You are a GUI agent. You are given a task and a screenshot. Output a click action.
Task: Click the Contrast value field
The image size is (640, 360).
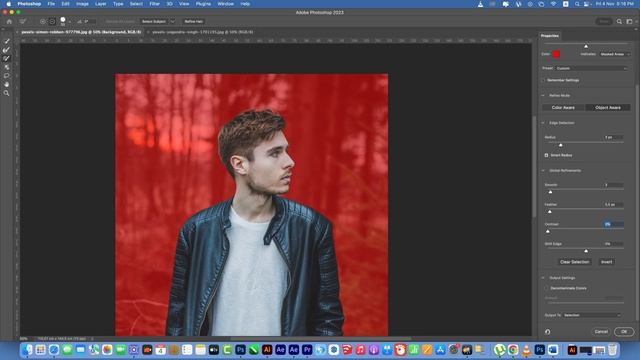(x=613, y=224)
